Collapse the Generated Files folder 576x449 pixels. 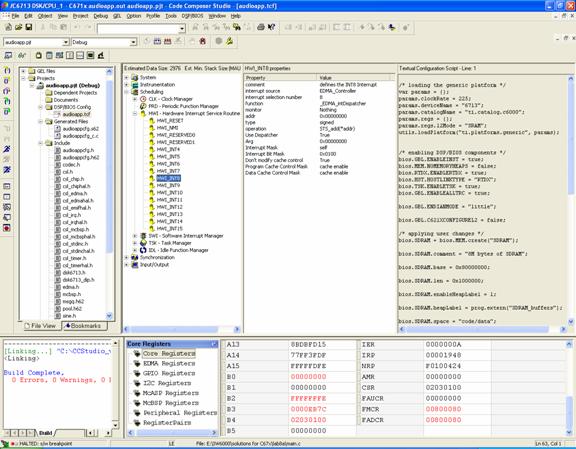41,121
